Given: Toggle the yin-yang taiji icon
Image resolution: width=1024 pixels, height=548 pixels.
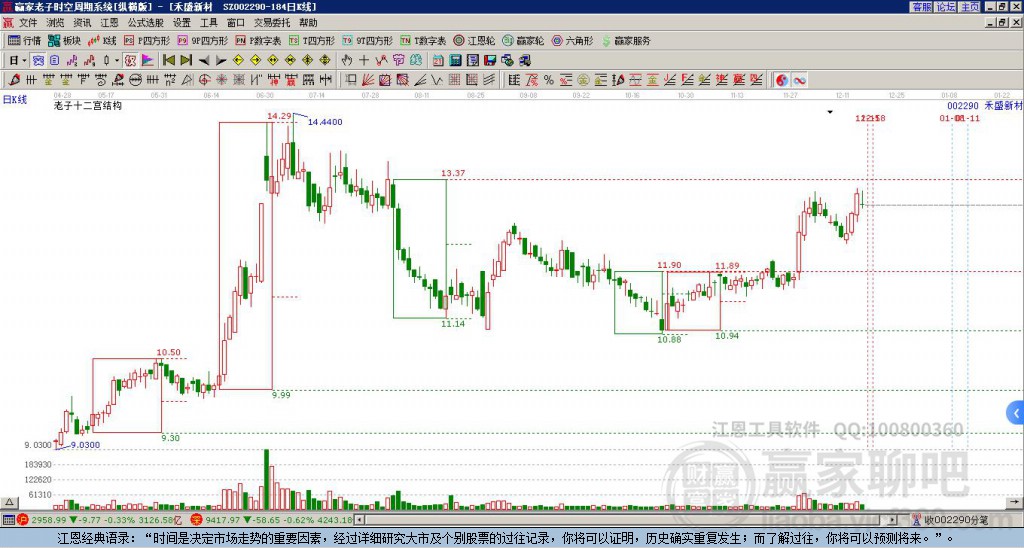Looking at the screenshot, I should click(782, 80).
